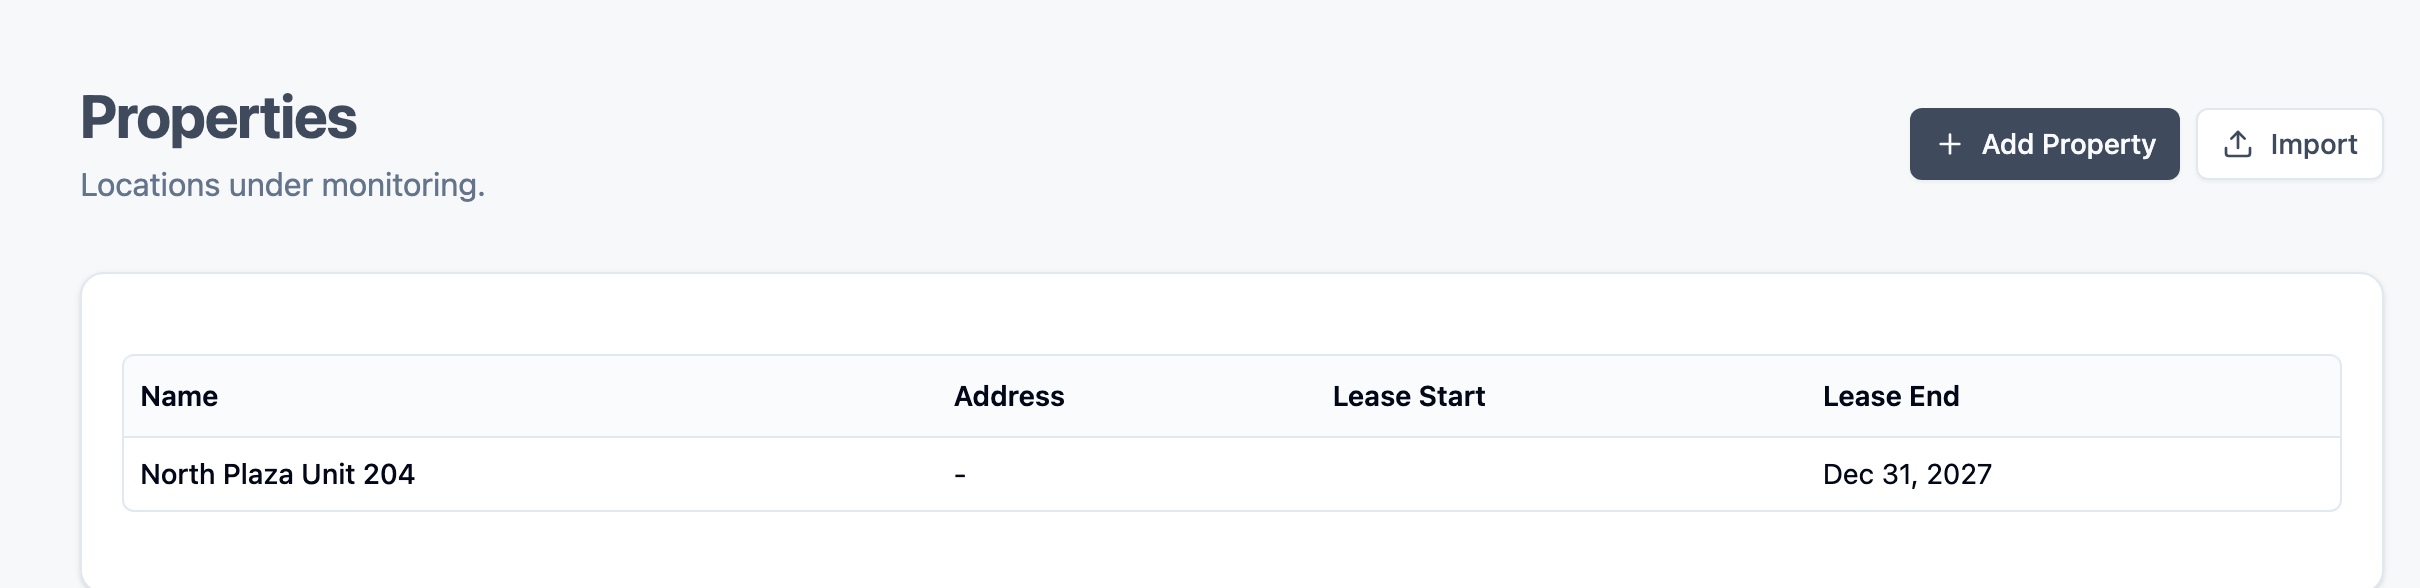This screenshot has width=2420, height=588.
Task: Open the North Plaza Unit 204 property
Action: [x=278, y=474]
